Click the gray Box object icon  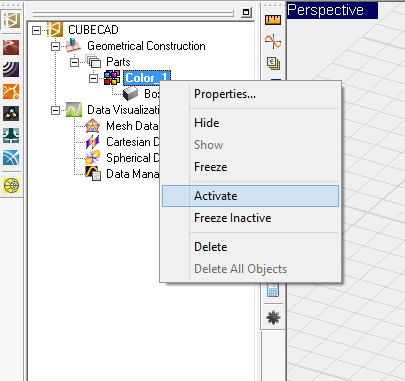pyautogui.click(x=130, y=94)
